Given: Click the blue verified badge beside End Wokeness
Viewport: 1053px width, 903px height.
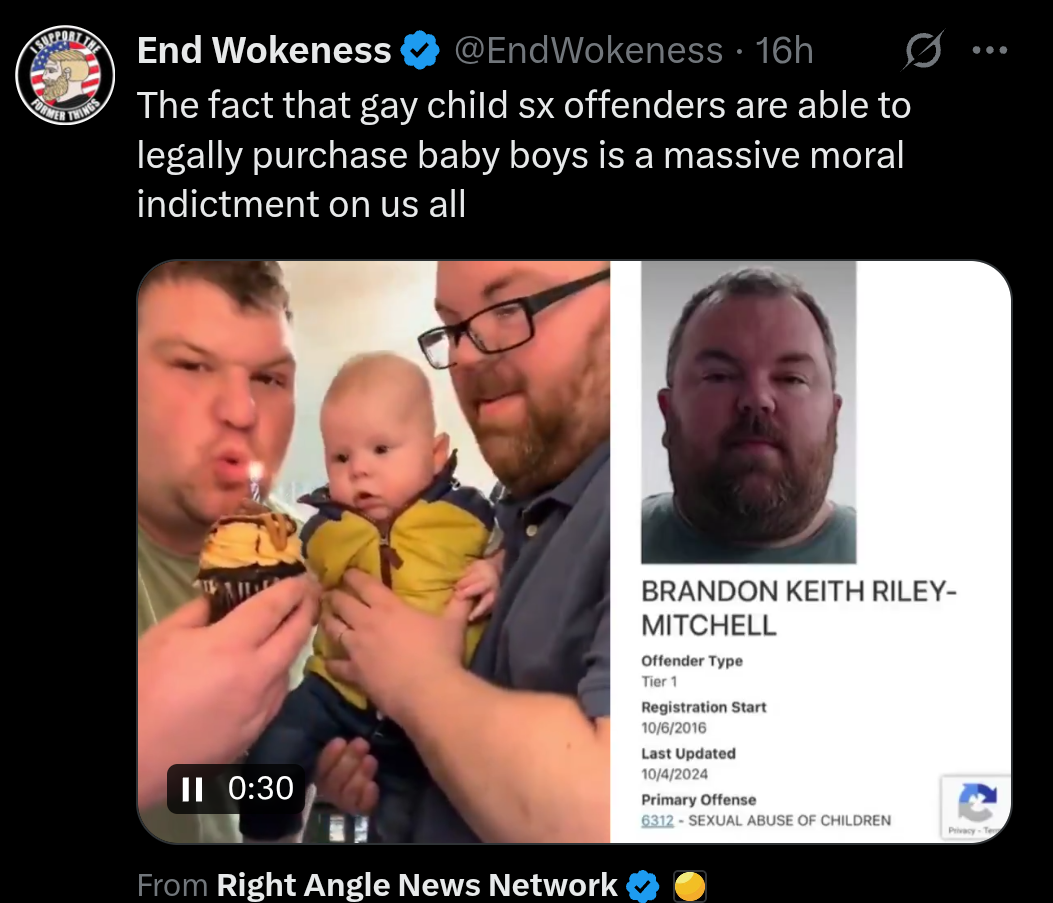Looking at the screenshot, I should pos(420,50).
